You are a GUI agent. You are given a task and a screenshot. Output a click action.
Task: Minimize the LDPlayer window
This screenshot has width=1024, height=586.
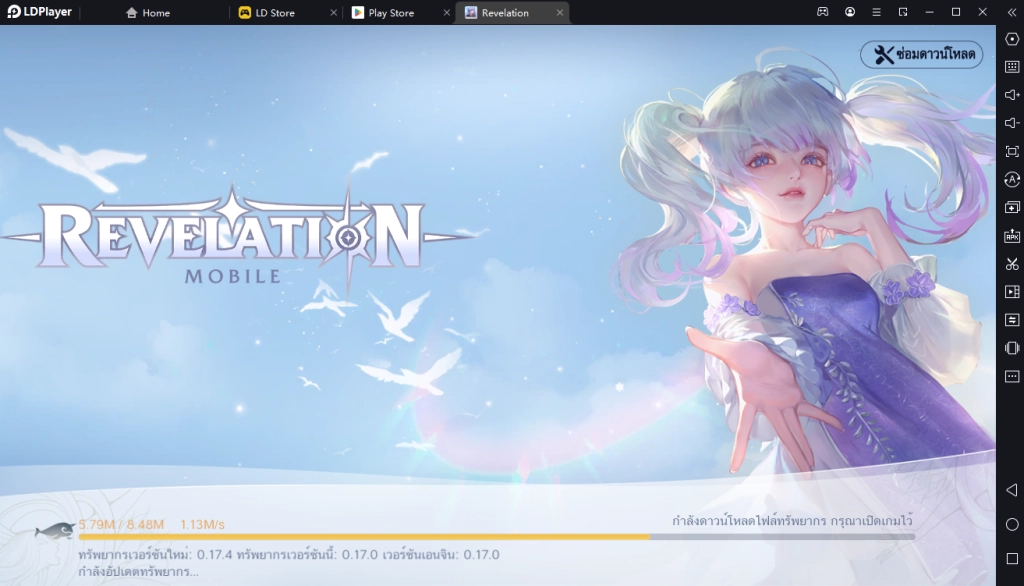[x=929, y=12]
